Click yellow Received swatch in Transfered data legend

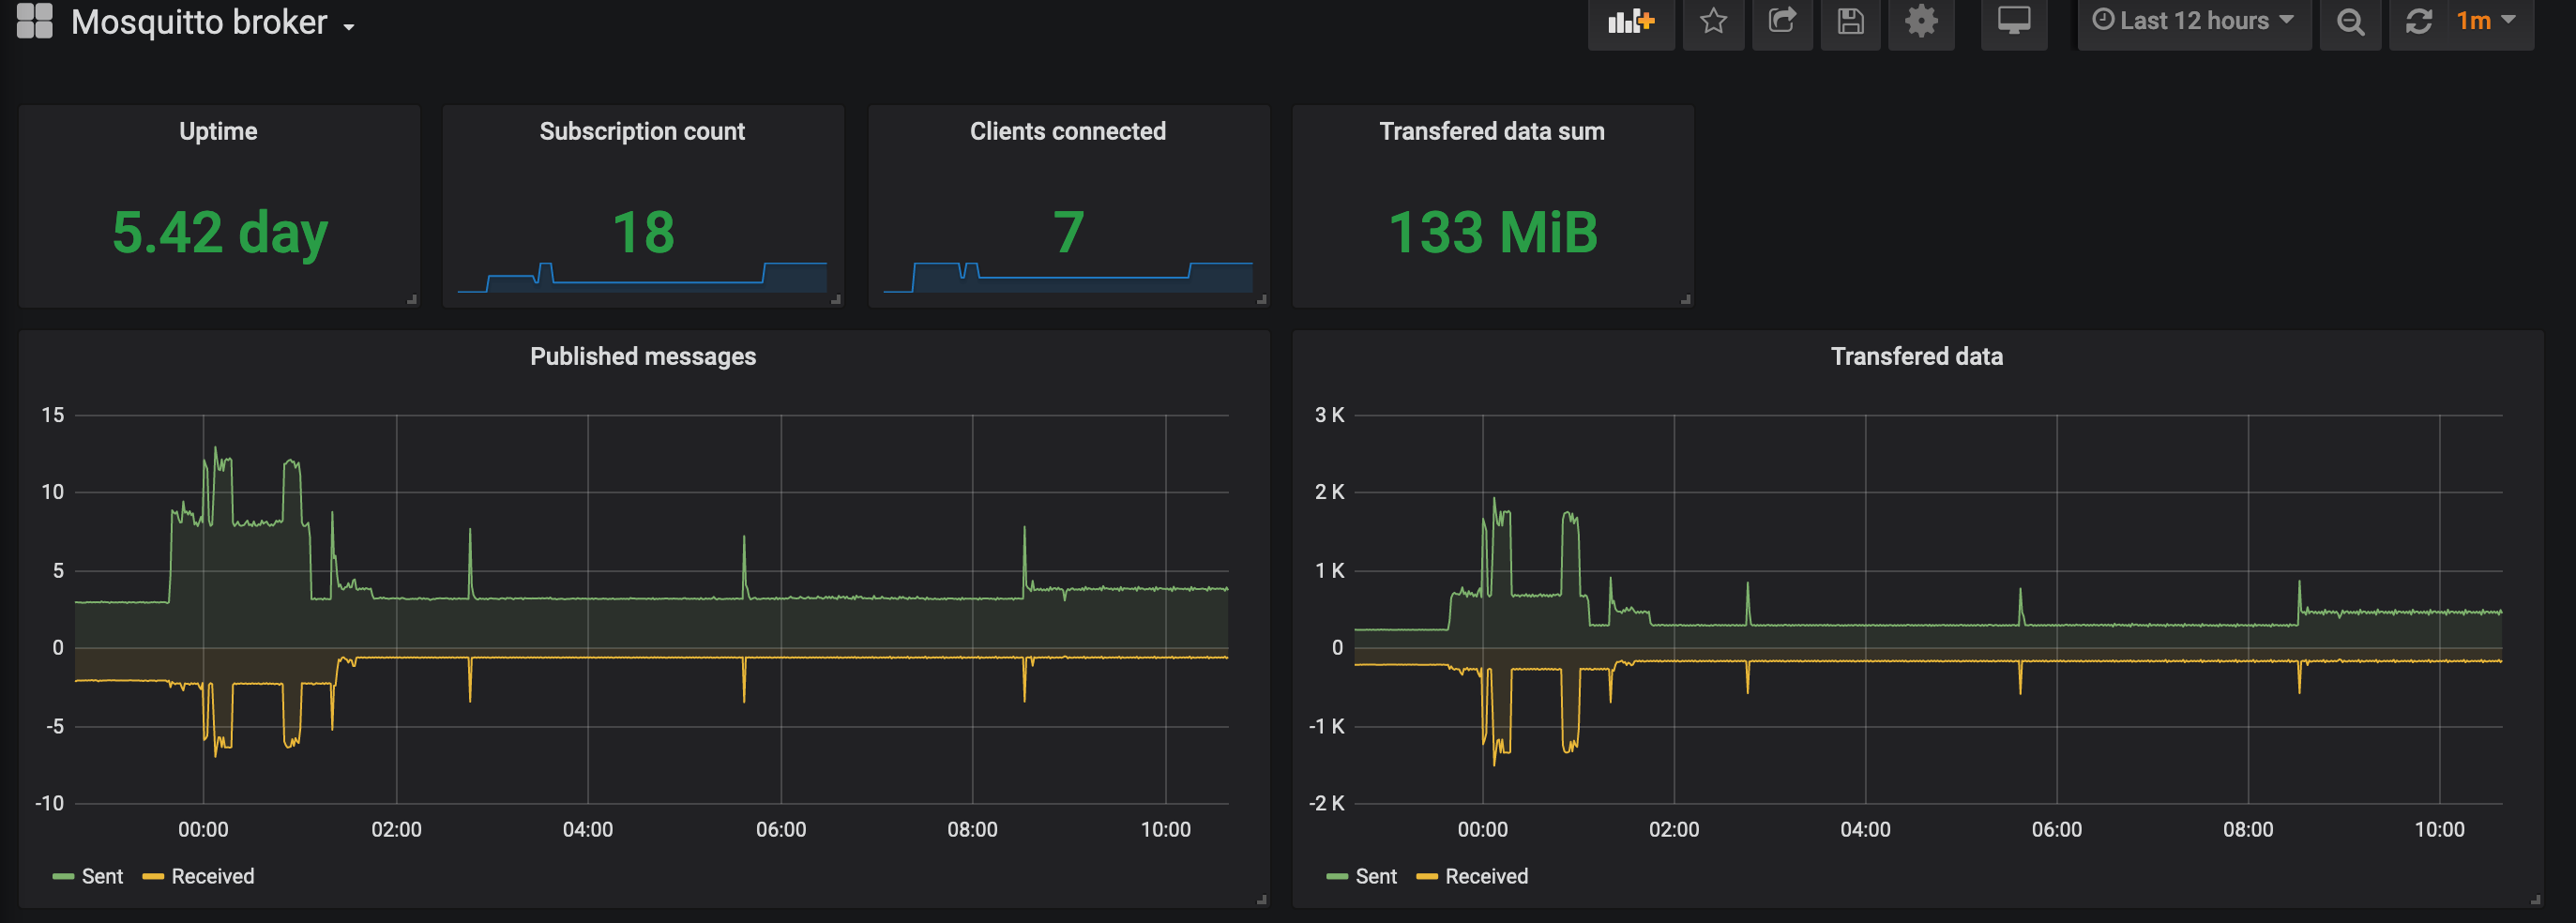tap(1427, 877)
